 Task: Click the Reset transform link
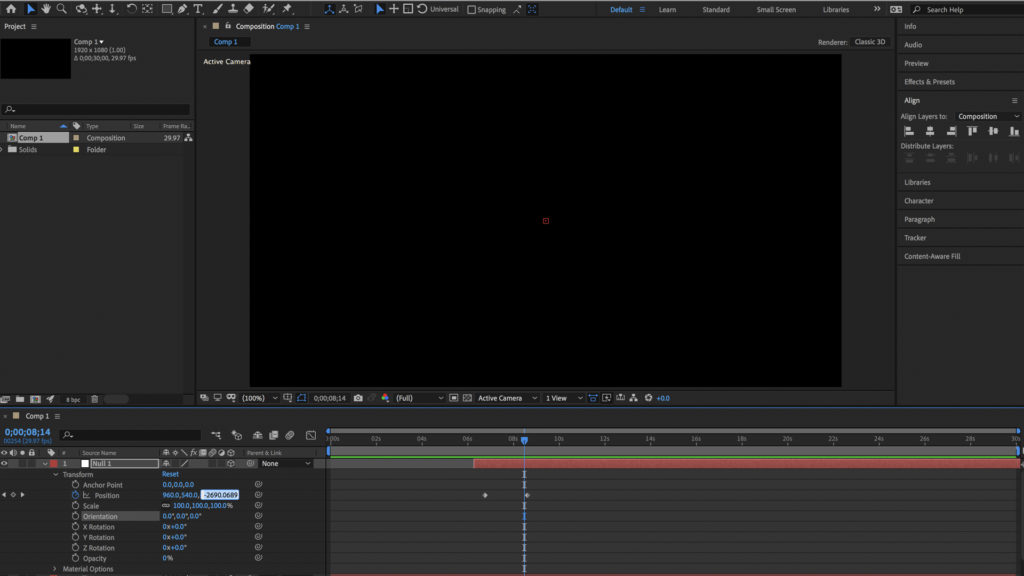[170, 474]
